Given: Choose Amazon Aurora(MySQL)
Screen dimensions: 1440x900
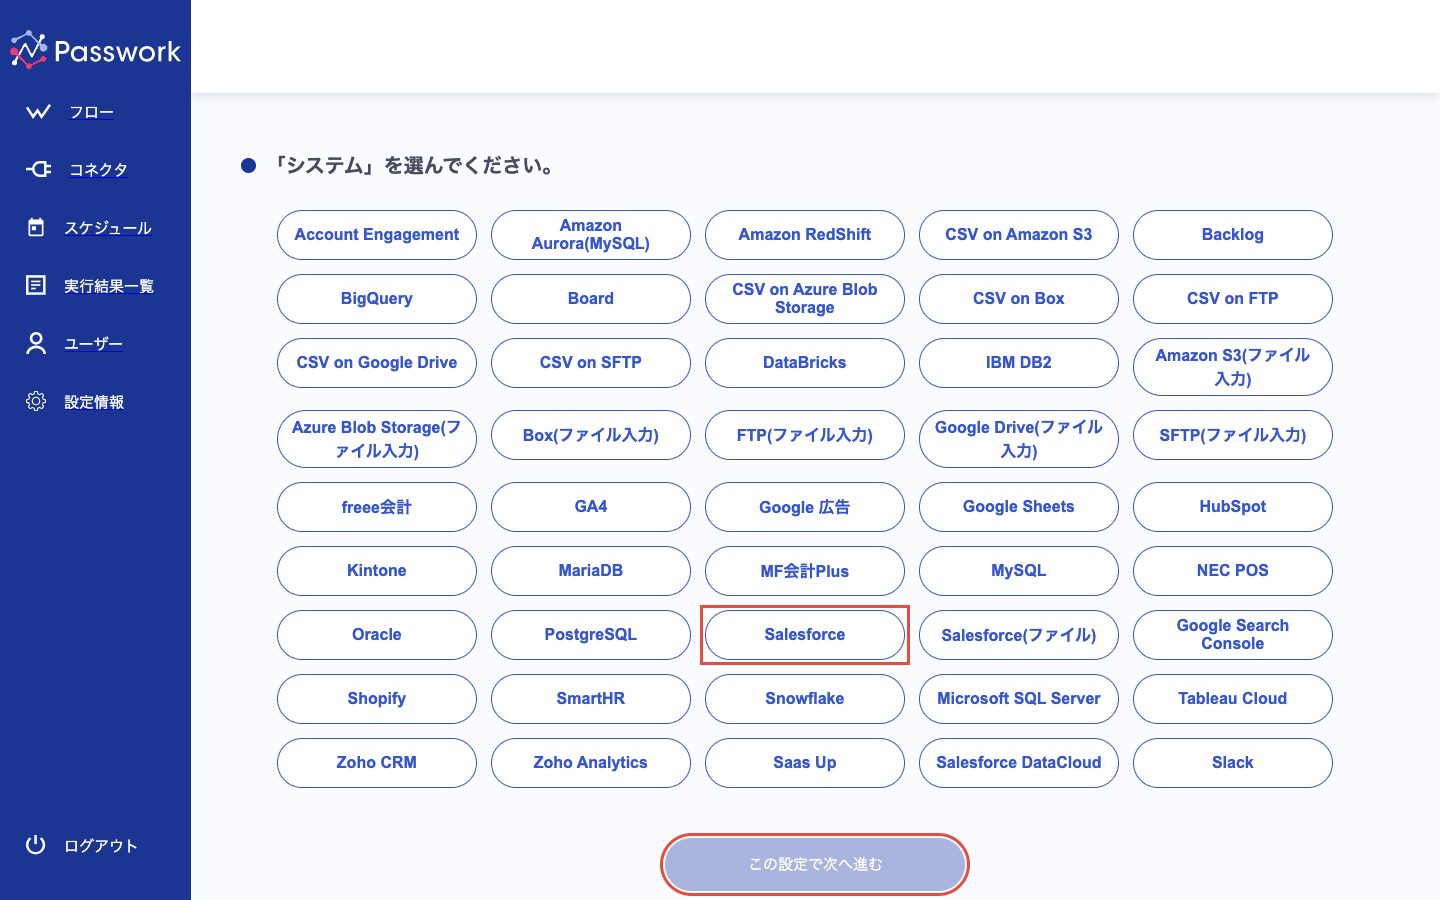Looking at the screenshot, I should click(591, 235).
